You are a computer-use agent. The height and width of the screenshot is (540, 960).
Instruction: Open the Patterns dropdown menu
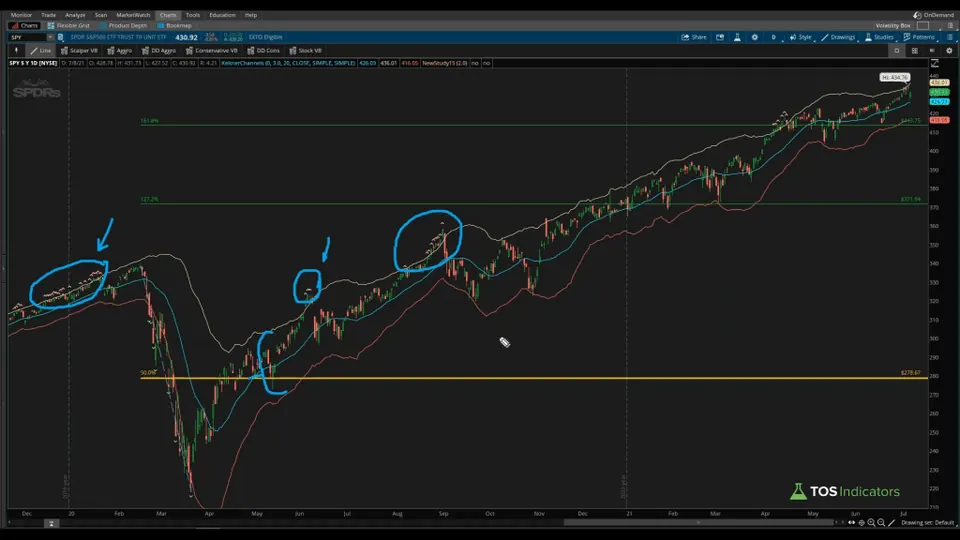tap(920, 37)
